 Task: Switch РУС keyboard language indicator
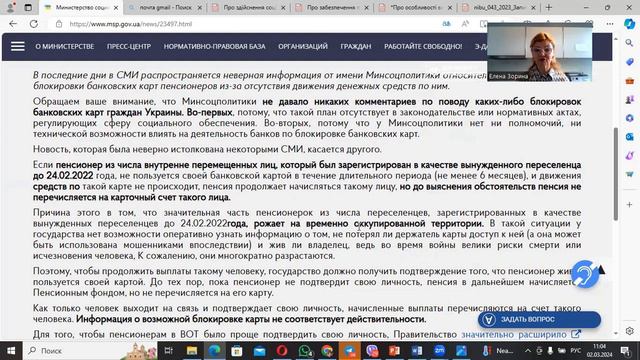coord(576,351)
